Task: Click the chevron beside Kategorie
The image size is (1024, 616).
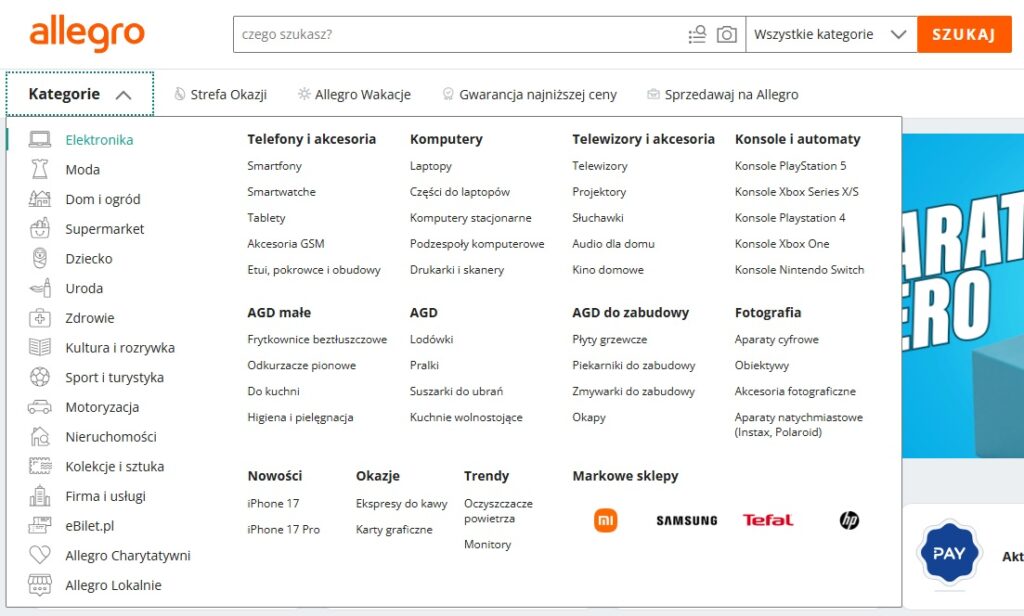Action: (123, 95)
